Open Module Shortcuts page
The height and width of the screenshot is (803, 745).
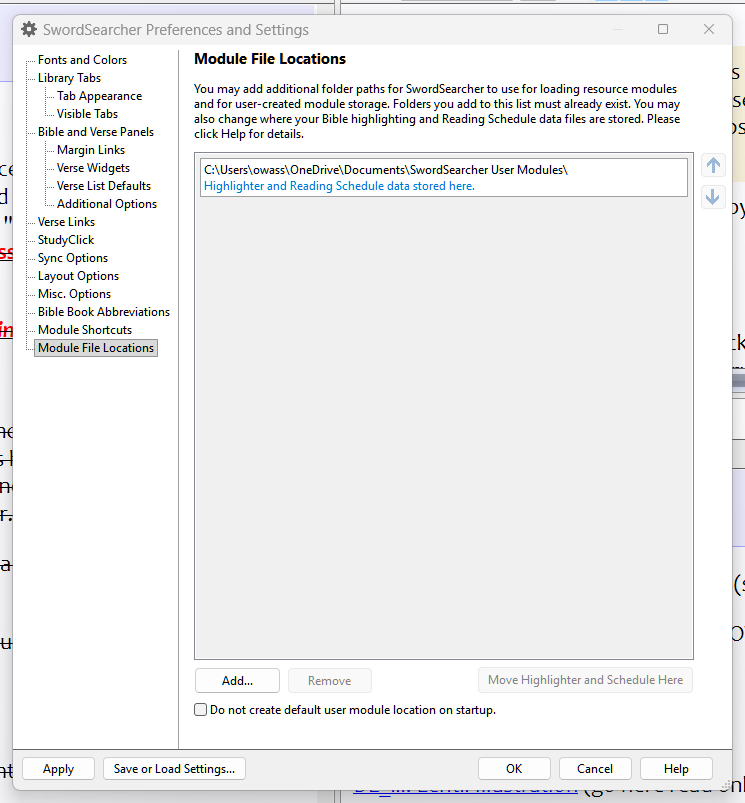point(84,329)
